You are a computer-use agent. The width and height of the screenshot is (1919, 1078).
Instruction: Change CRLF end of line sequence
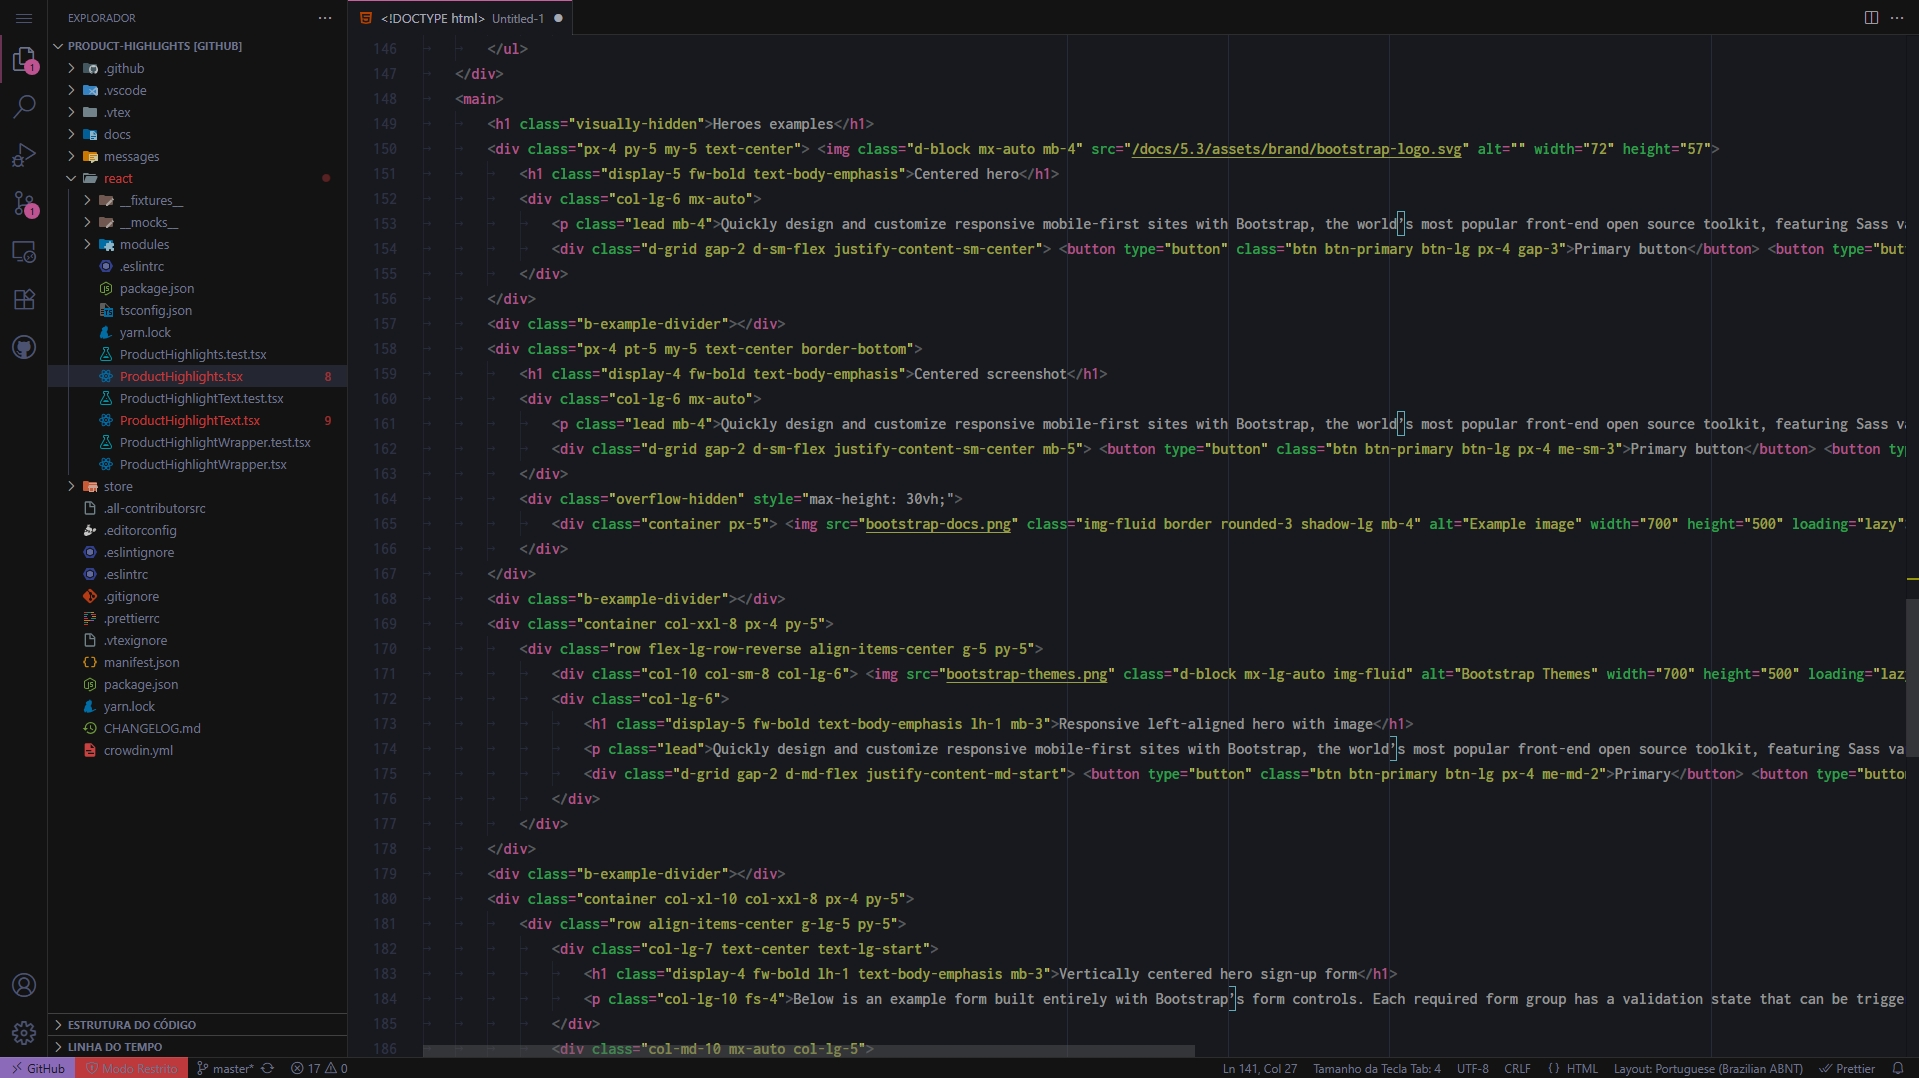(1517, 1068)
